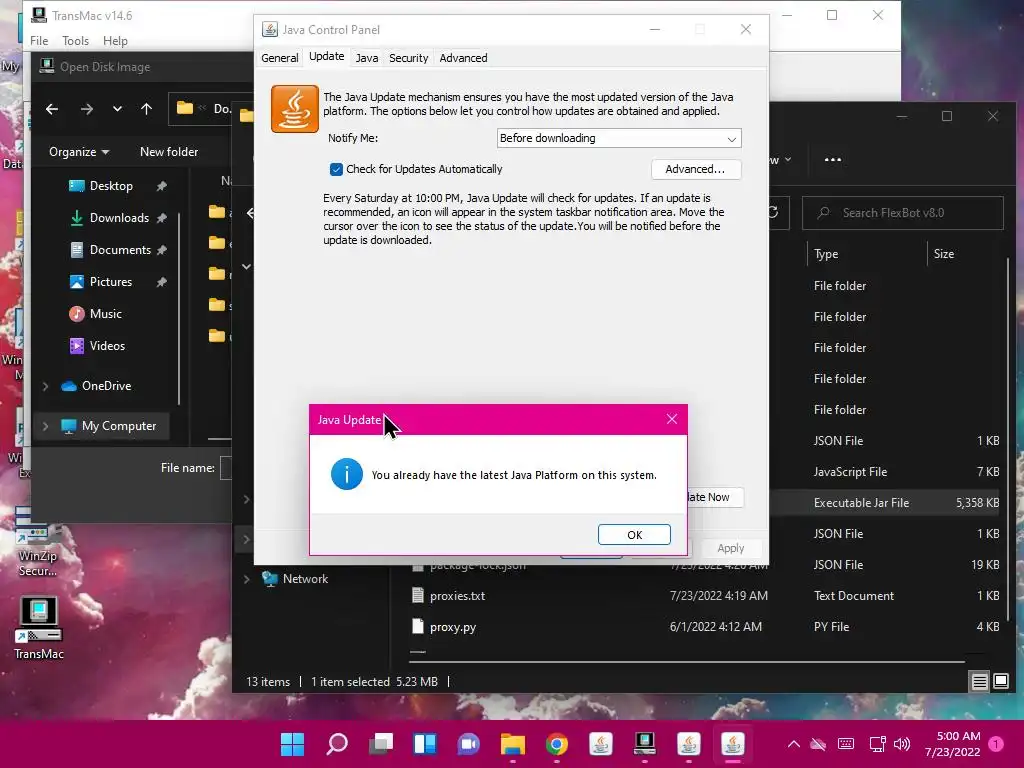The width and height of the screenshot is (1024, 768).
Task: Open Task View in the taskbar
Action: click(x=381, y=744)
